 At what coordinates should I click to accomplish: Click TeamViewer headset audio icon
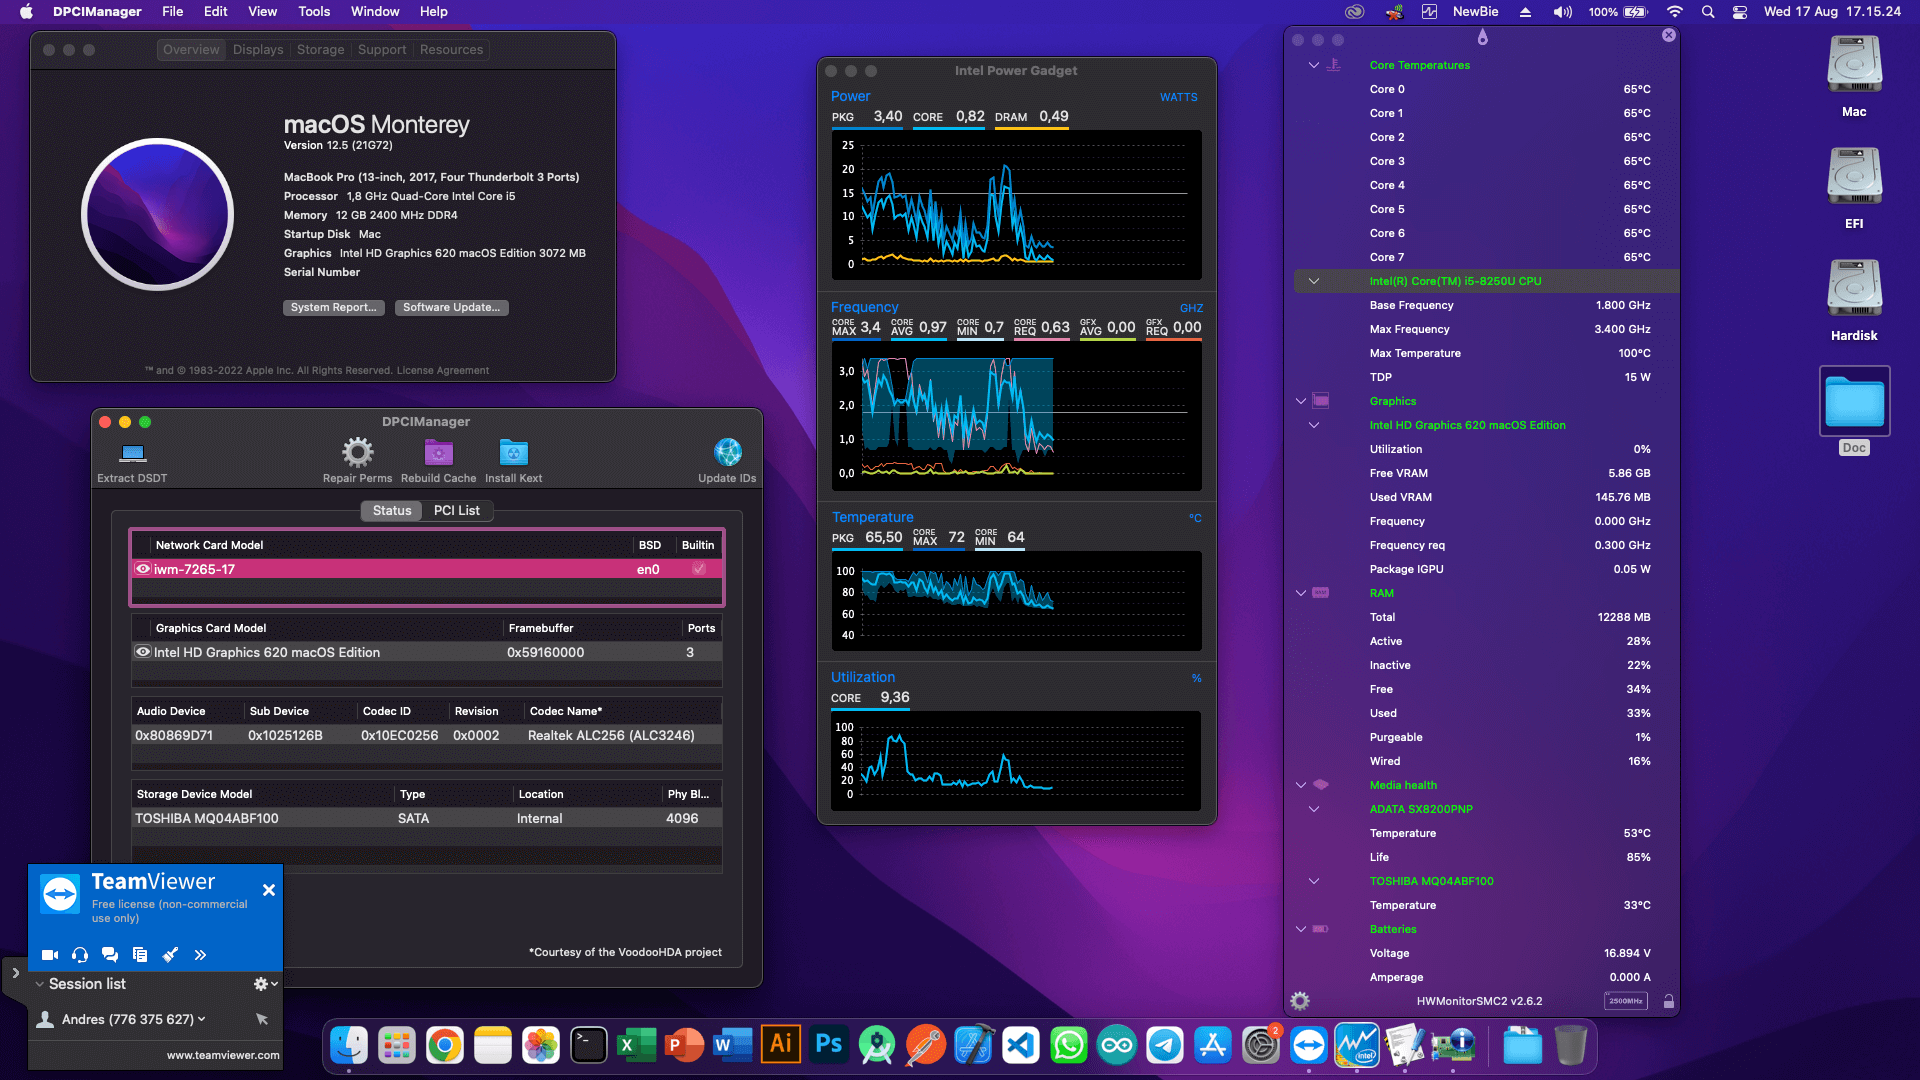[80, 955]
